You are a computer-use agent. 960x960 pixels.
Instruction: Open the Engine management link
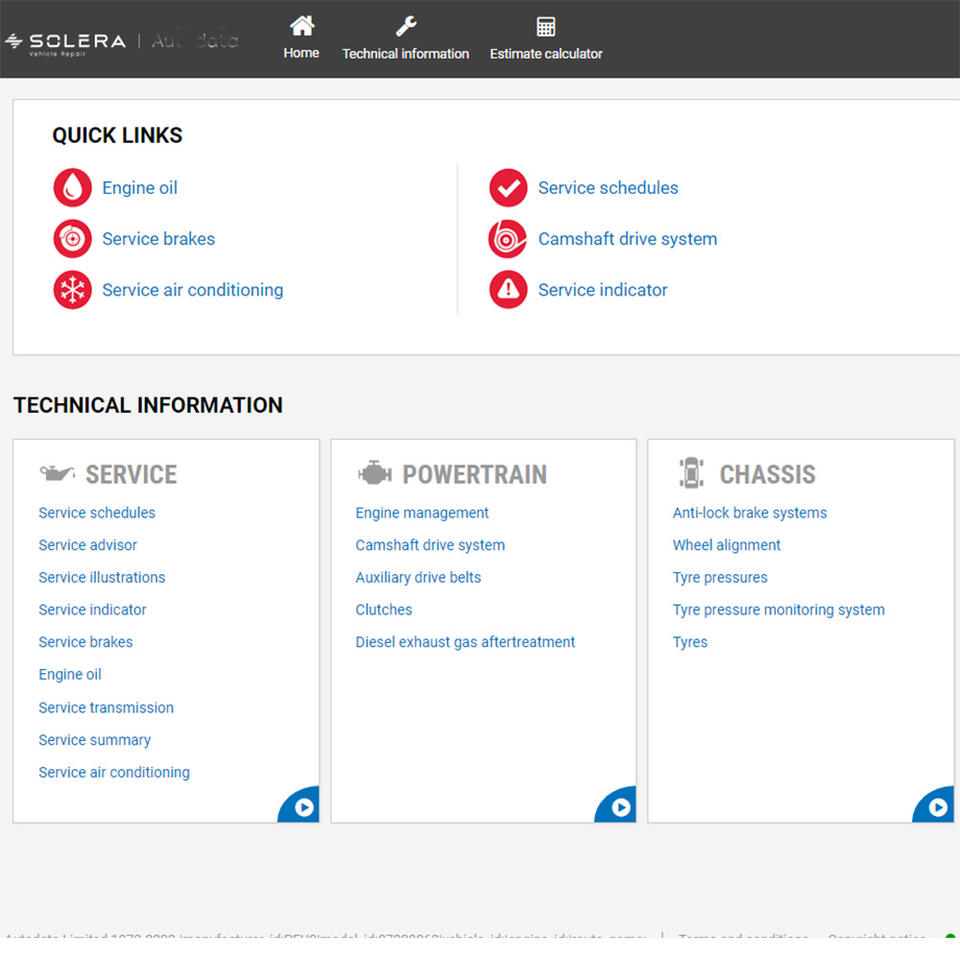point(422,513)
